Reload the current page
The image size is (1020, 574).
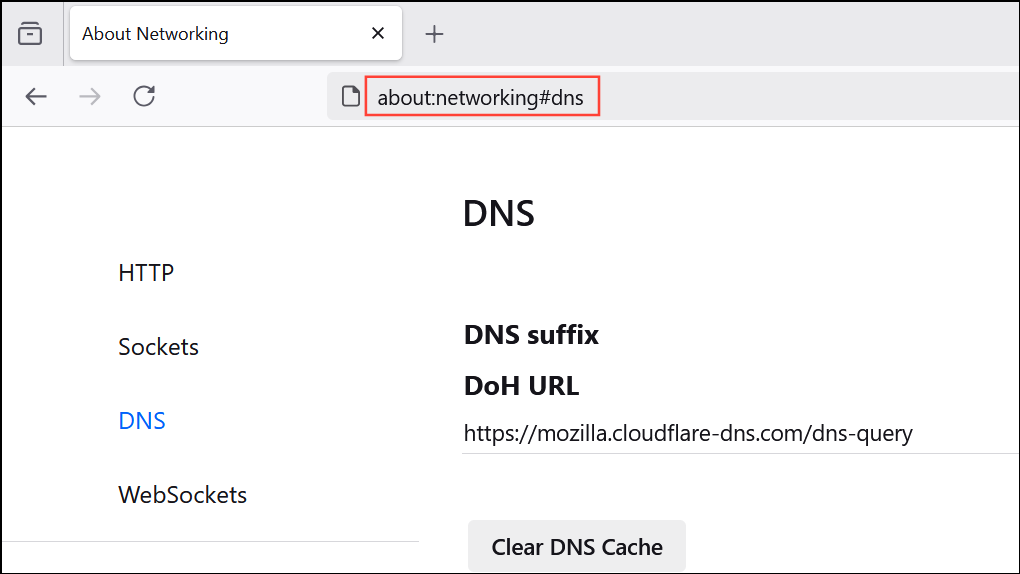coord(144,96)
